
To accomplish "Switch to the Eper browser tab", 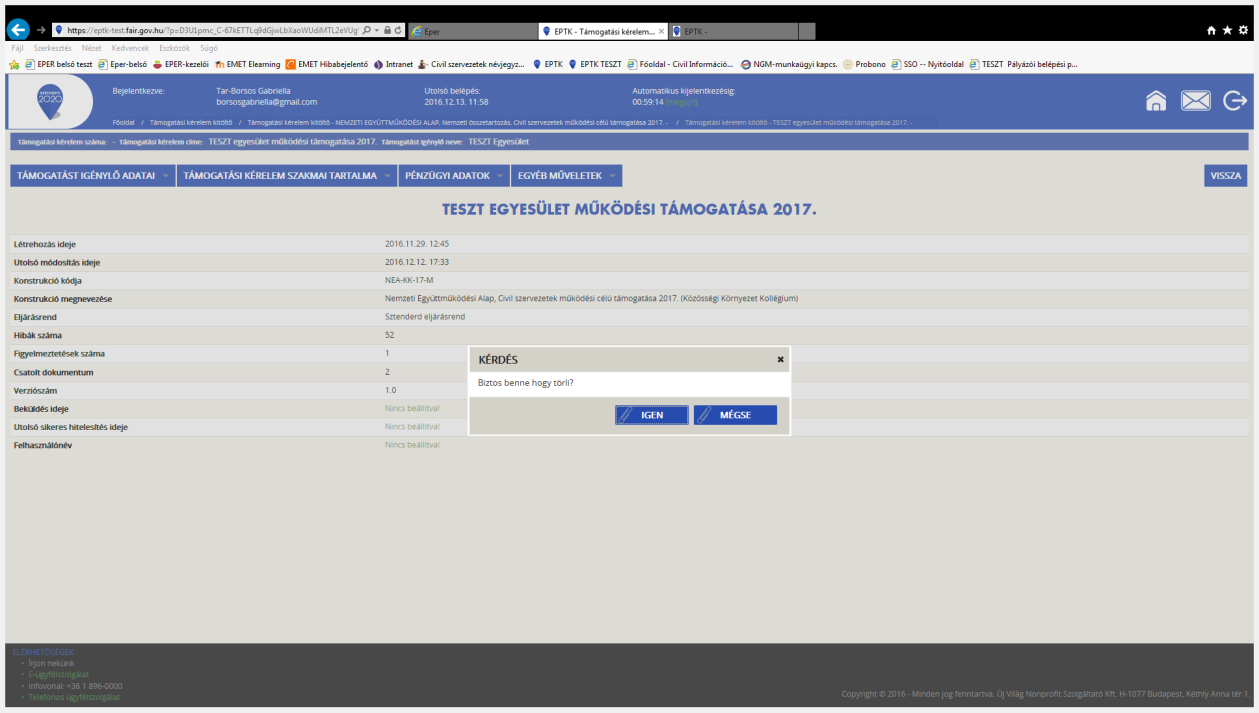I will (470, 31).
